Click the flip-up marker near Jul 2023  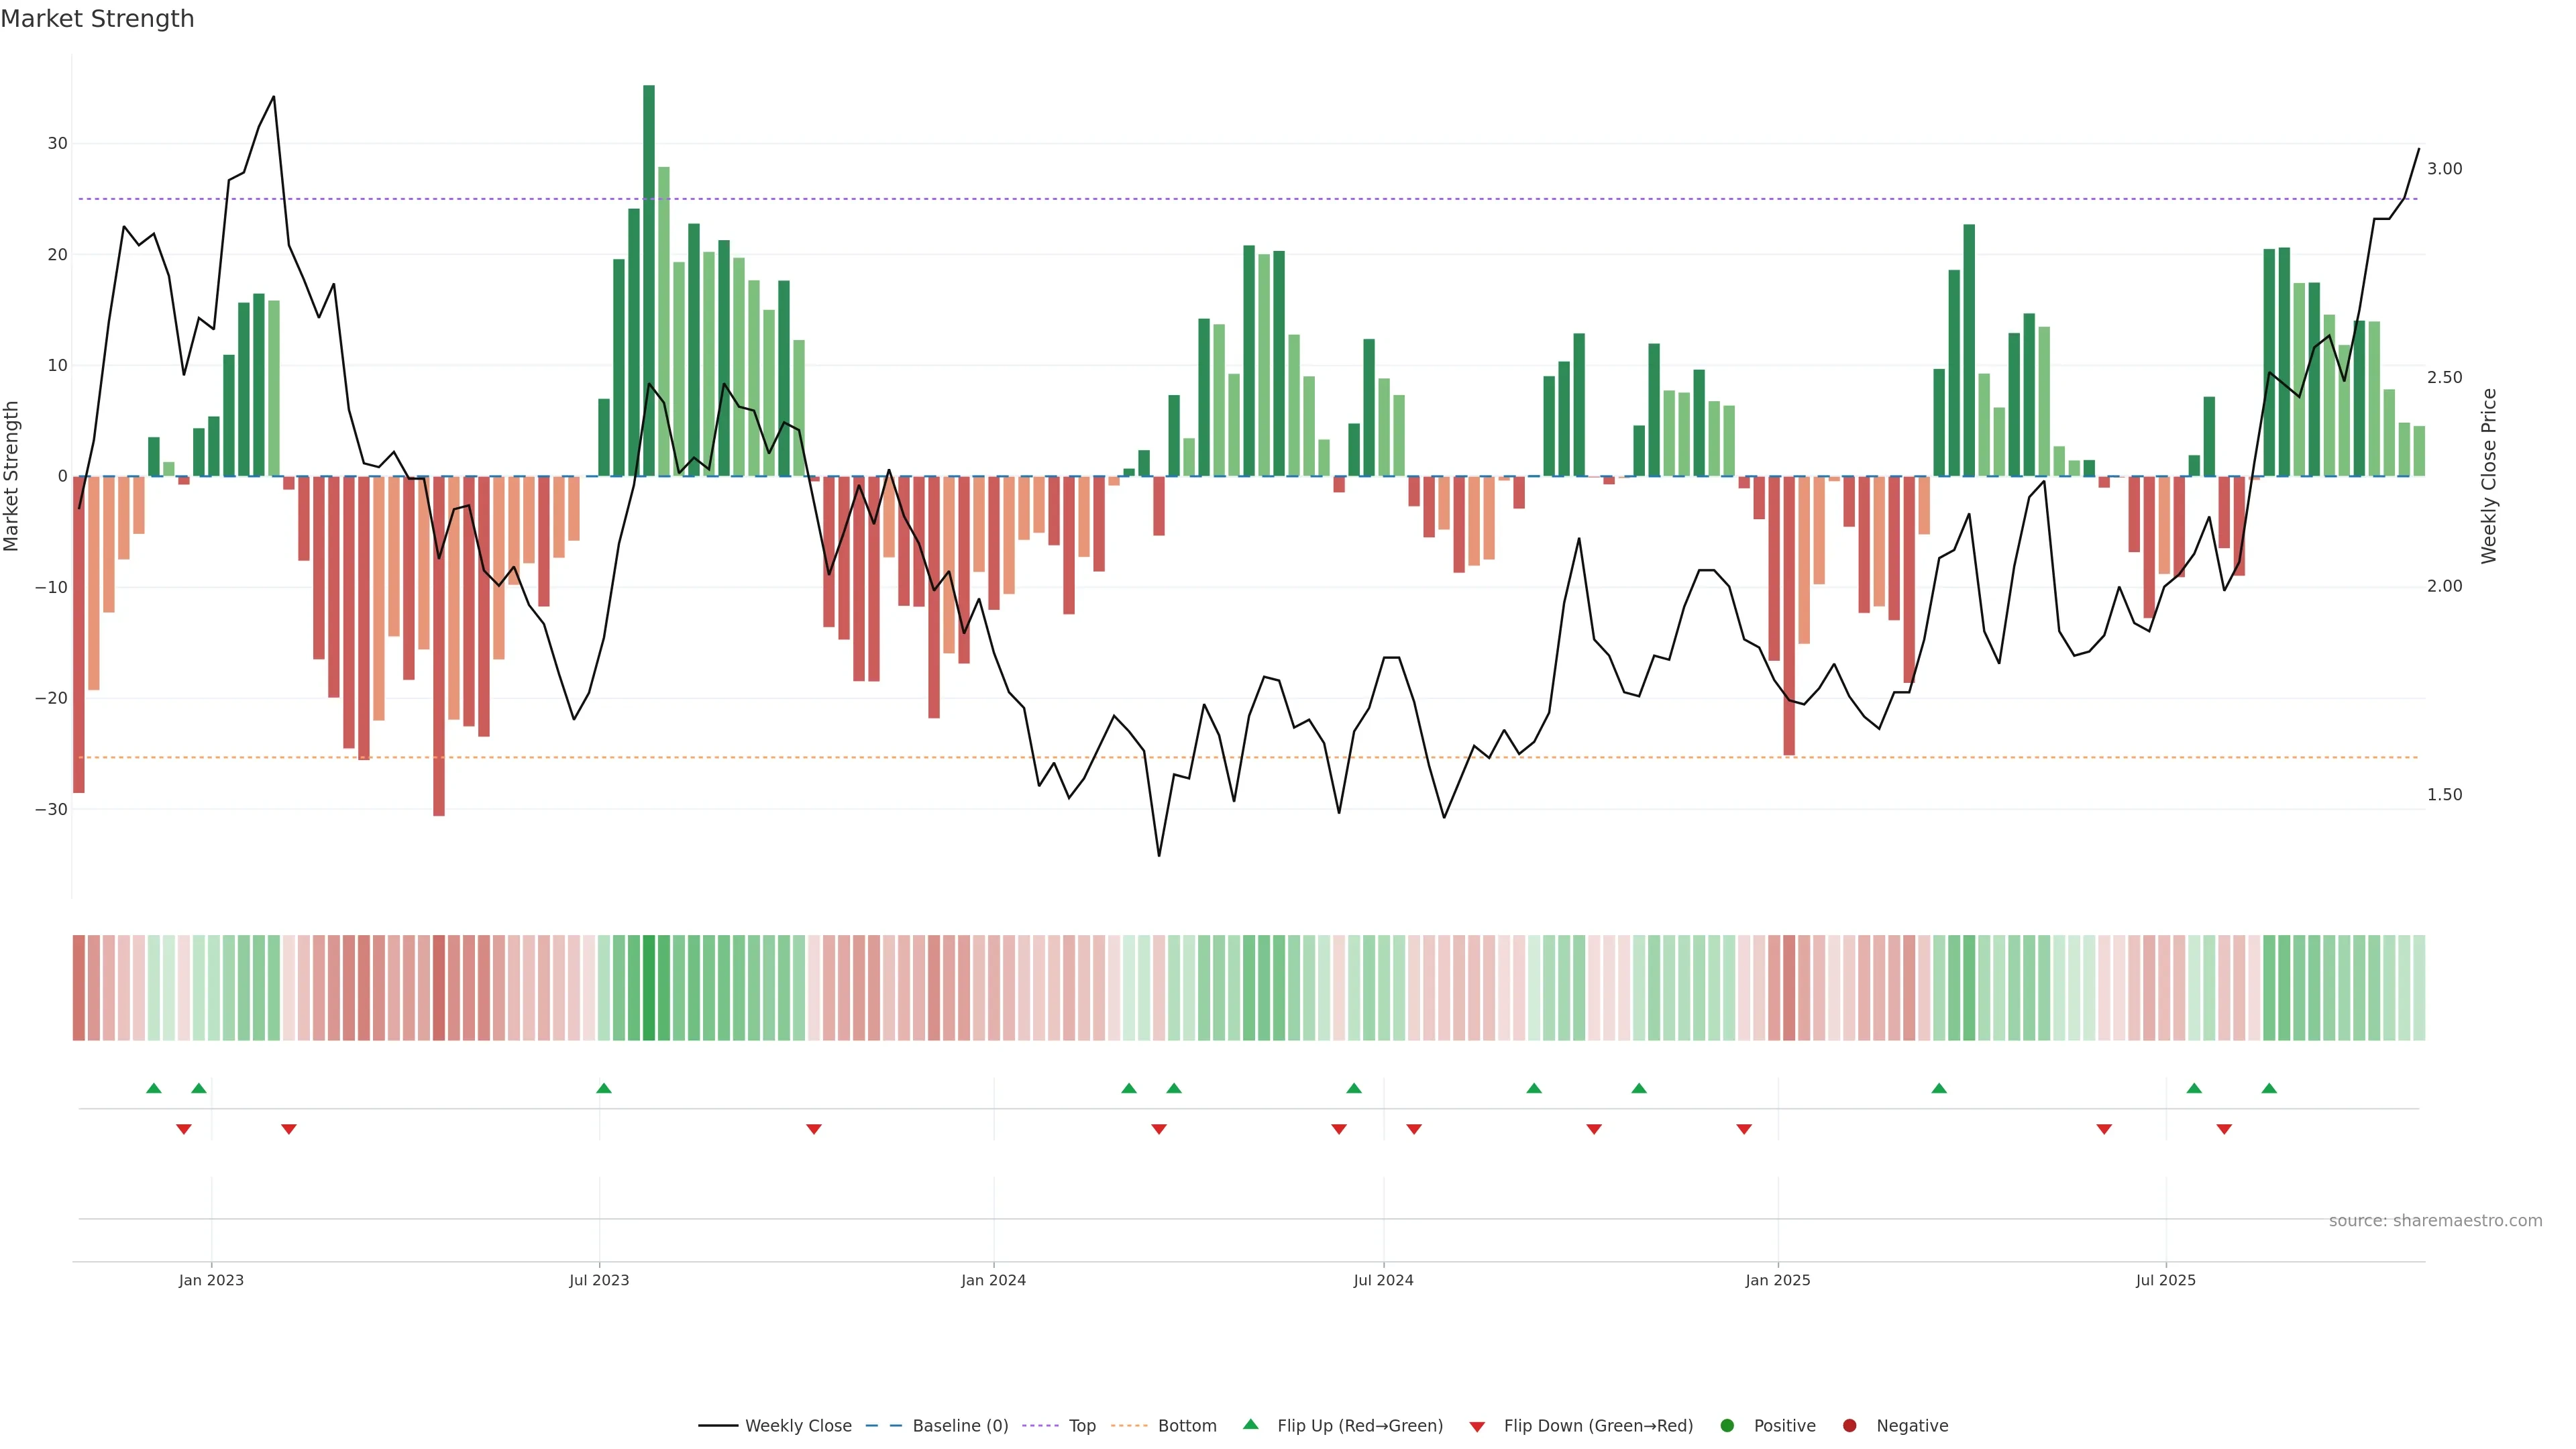click(604, 1088)
